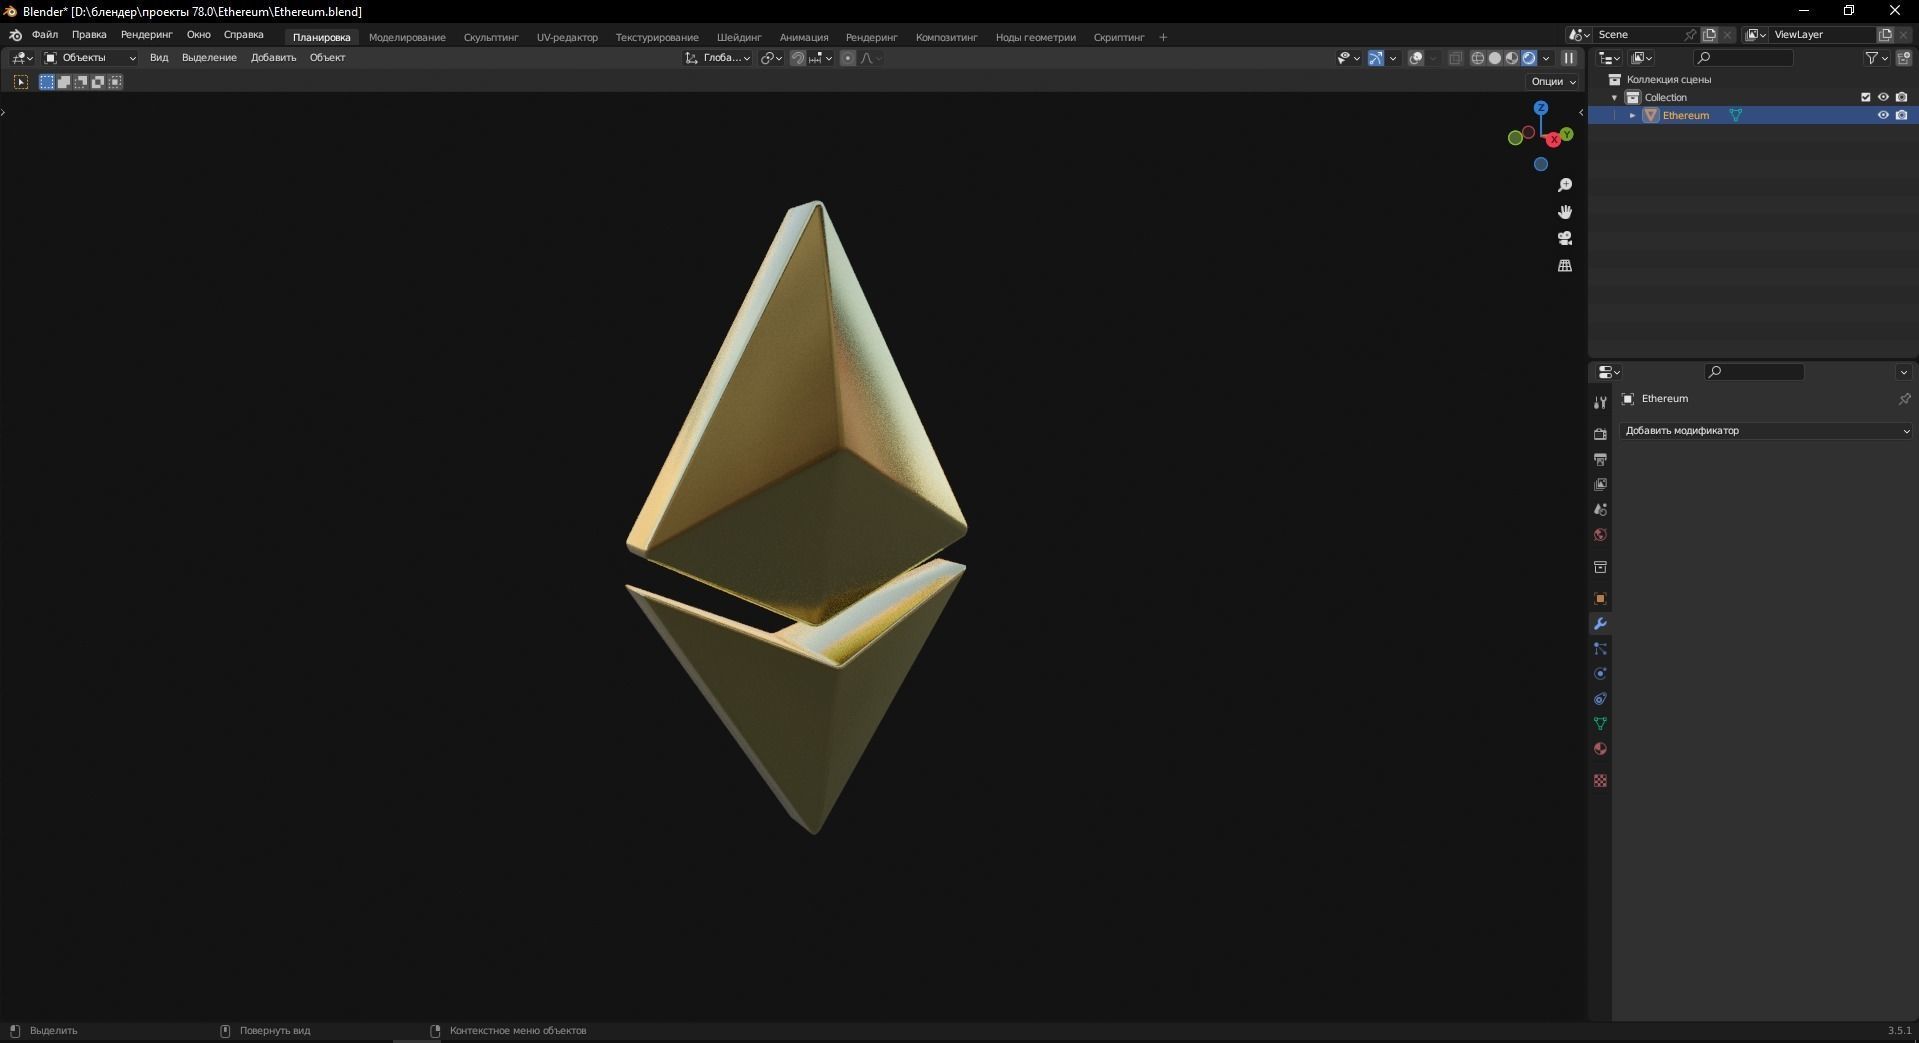Screen dimensions: 1919x1043
Task: Toggle viewport gizmos display
Action: (x=1376, y=58)
